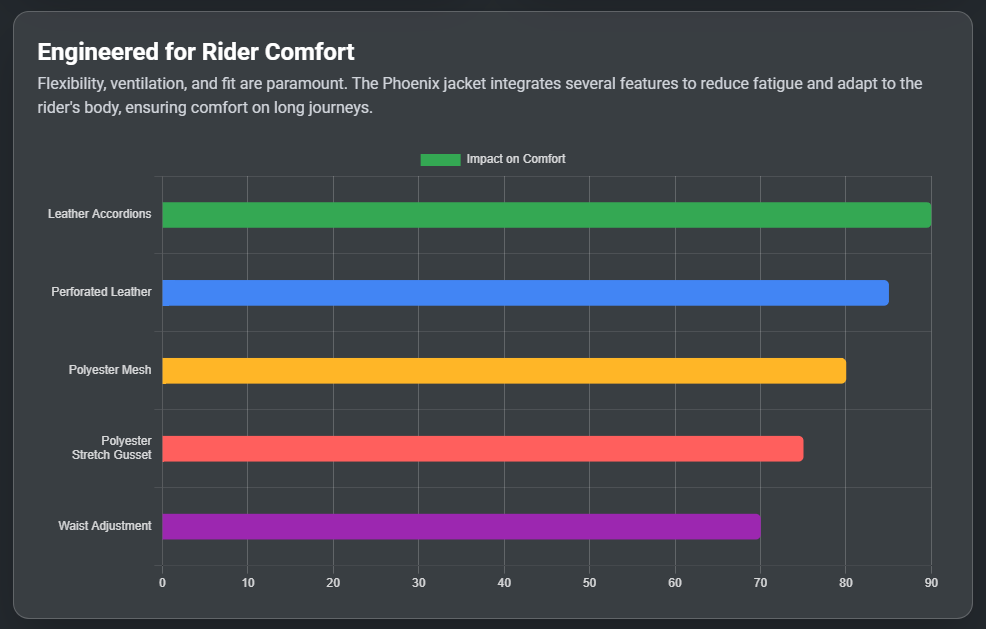This screenshot has width=986, height=629.
Task: Click the Engineered for Rider Comfort heading
Action: click(x=196, y=52)
